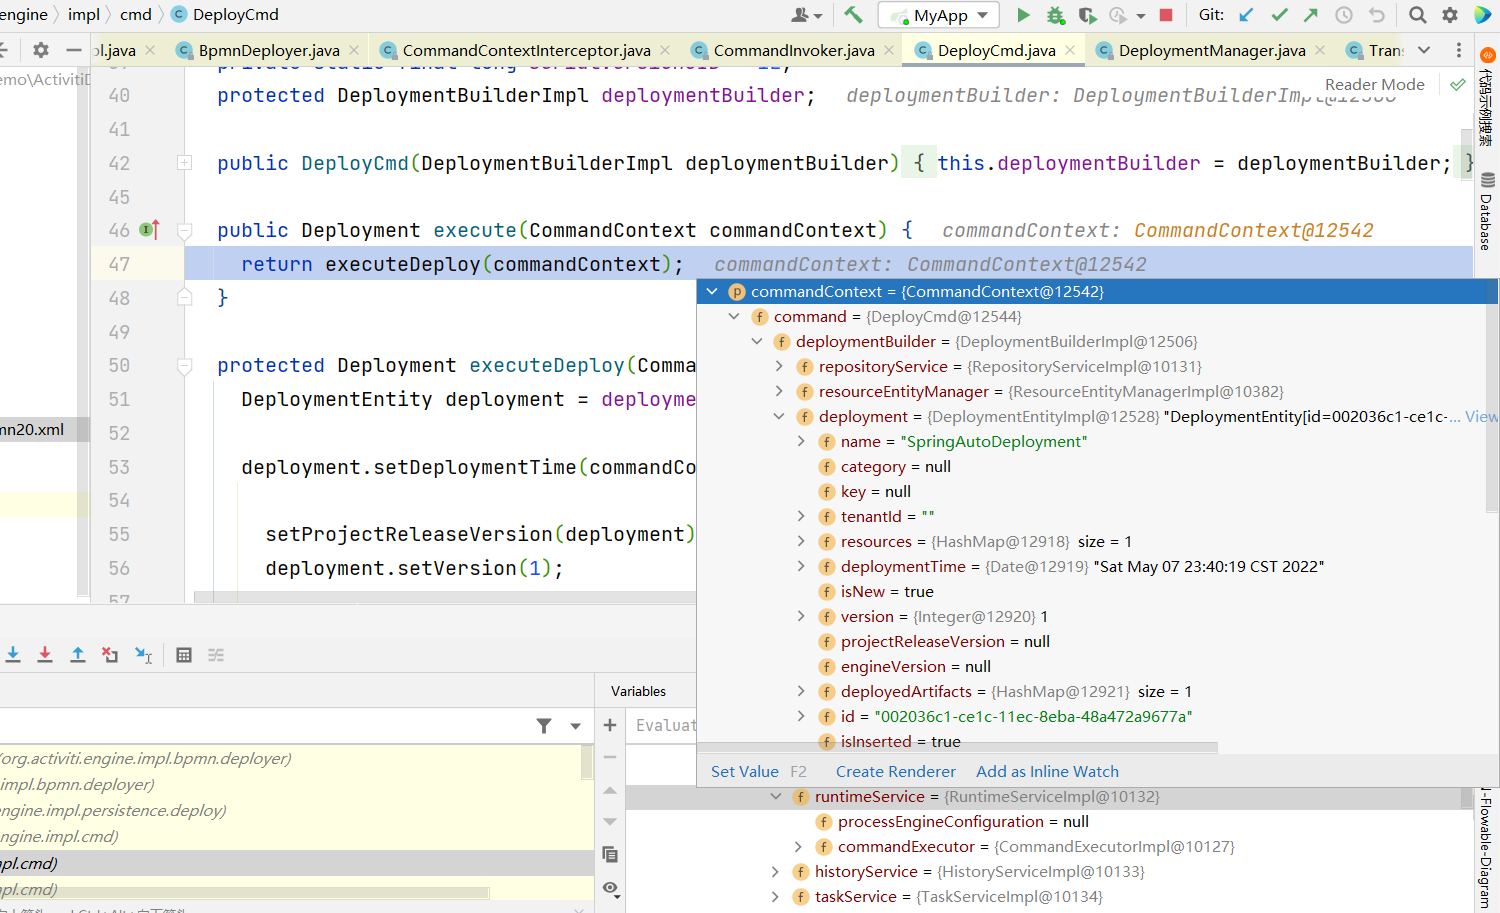1500x913 pixels.
Task: Click Add as Inline Watch link
Action: click(1047, 772)
